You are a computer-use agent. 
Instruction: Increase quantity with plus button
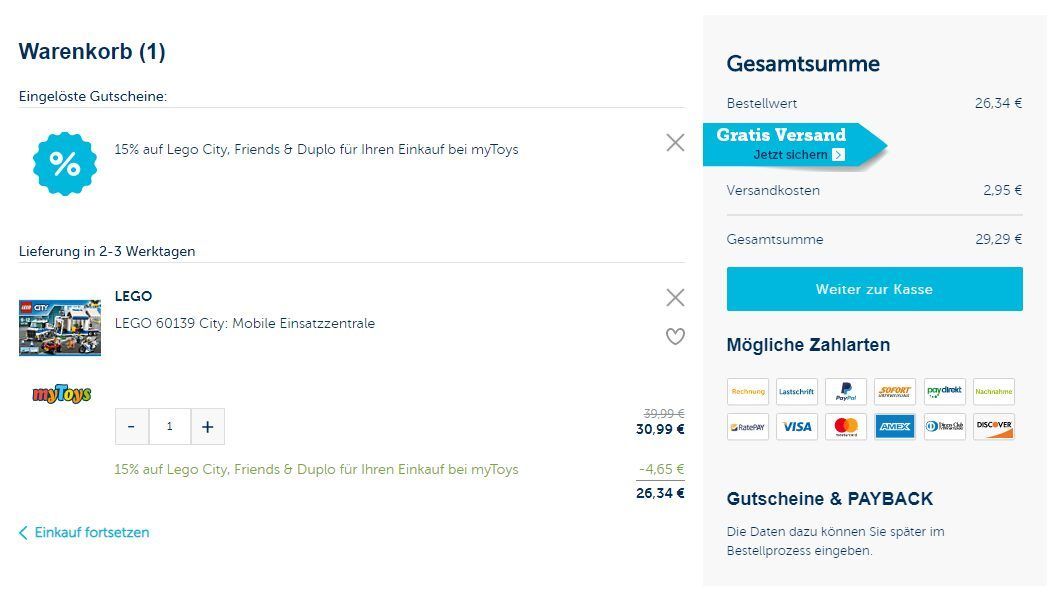point(207,427)
